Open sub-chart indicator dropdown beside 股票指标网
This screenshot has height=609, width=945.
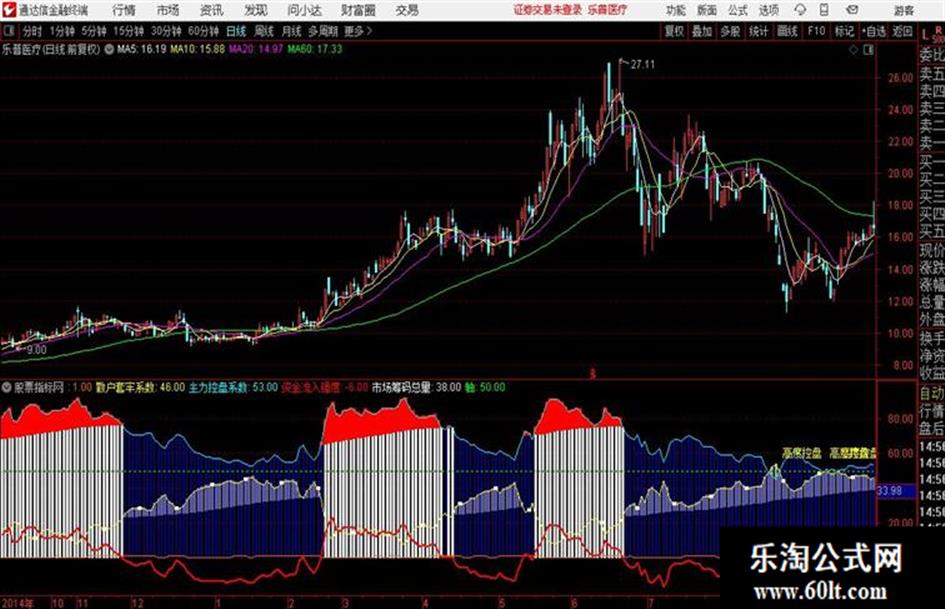click(7, 388)
